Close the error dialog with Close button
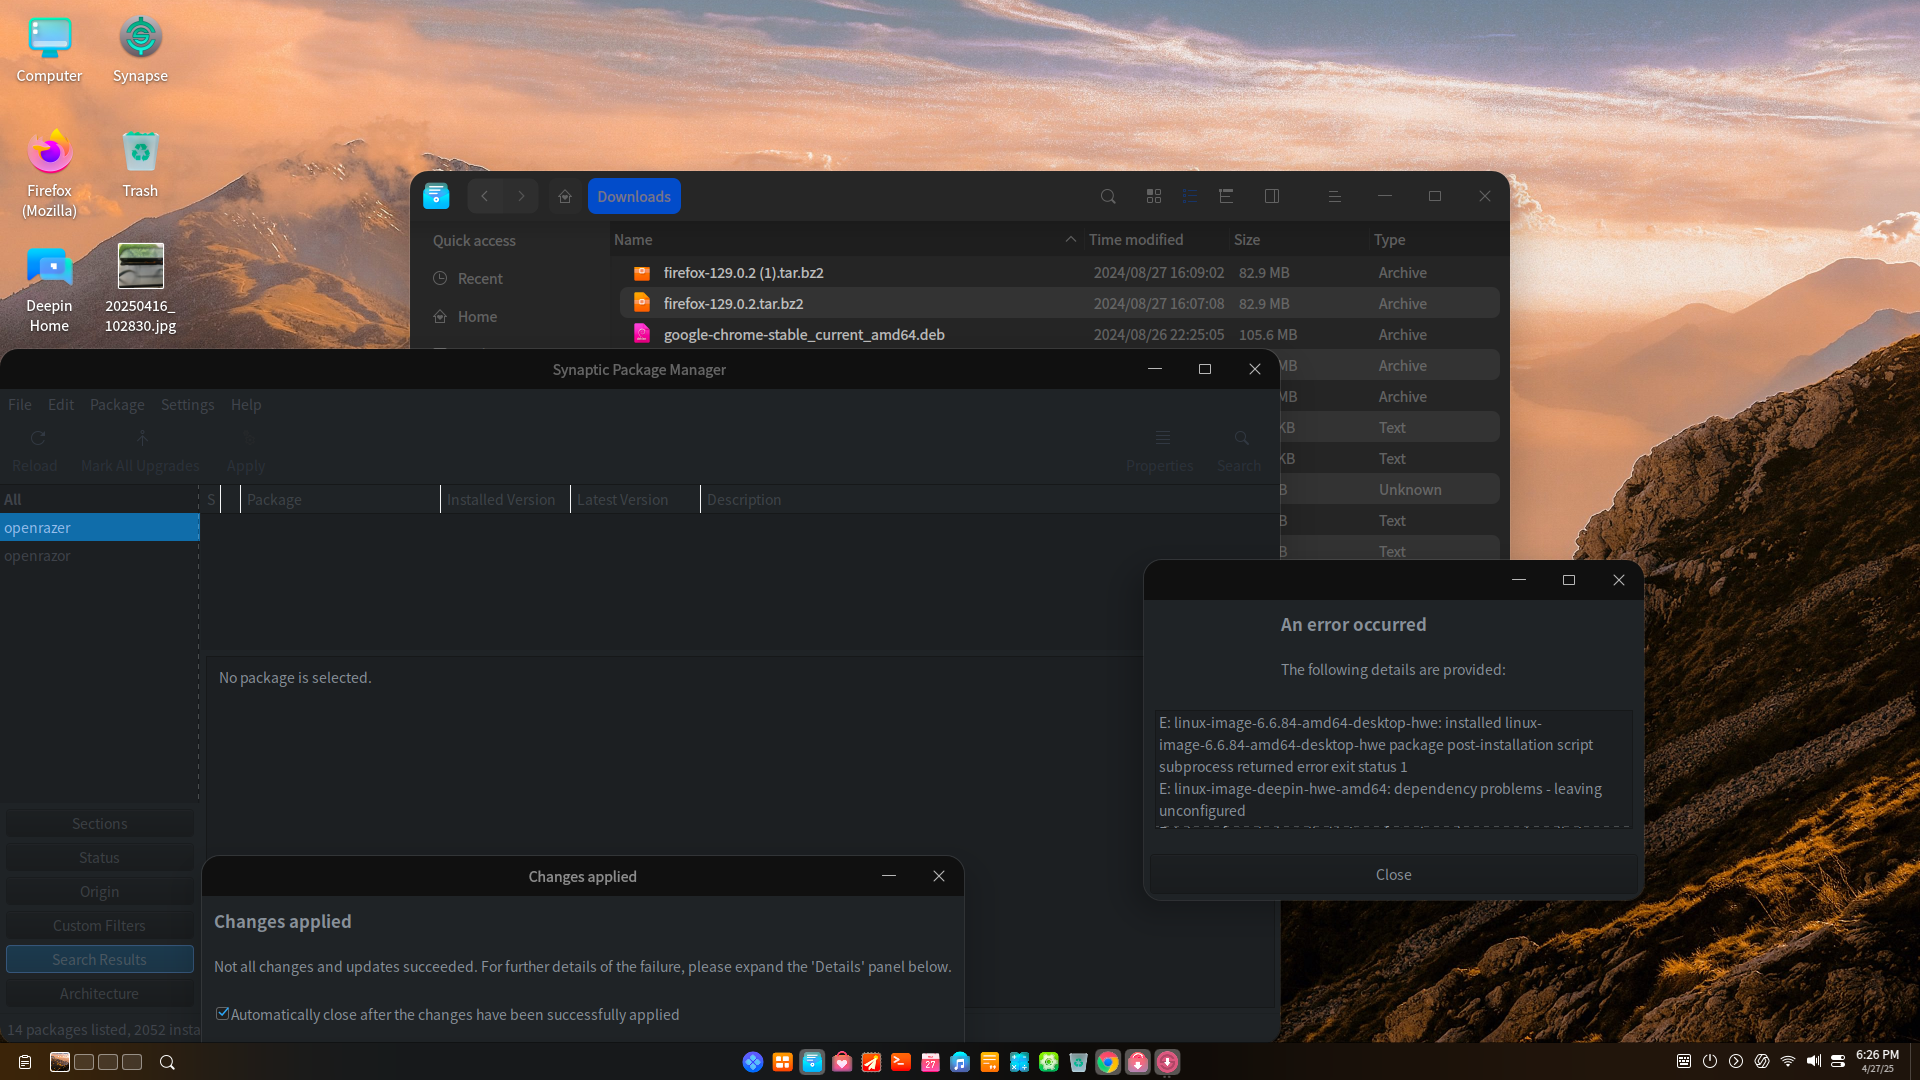This screenshot has width=1920, height=1080. tap(1393, 875)
